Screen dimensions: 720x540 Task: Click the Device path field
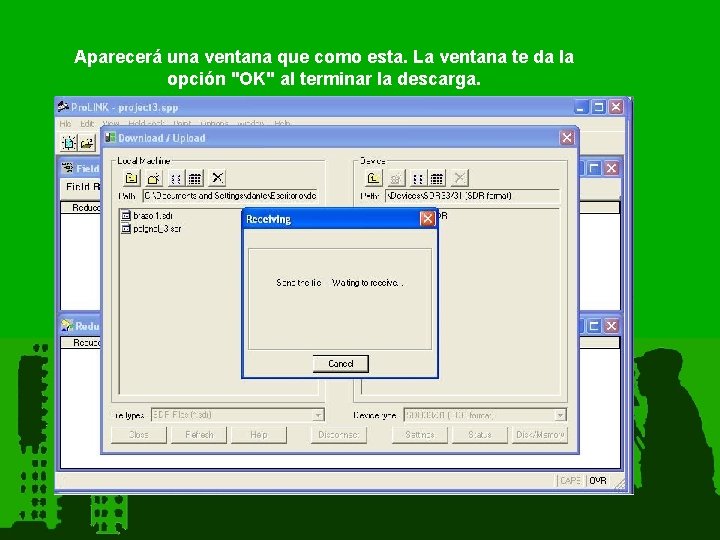click(472, 196)
